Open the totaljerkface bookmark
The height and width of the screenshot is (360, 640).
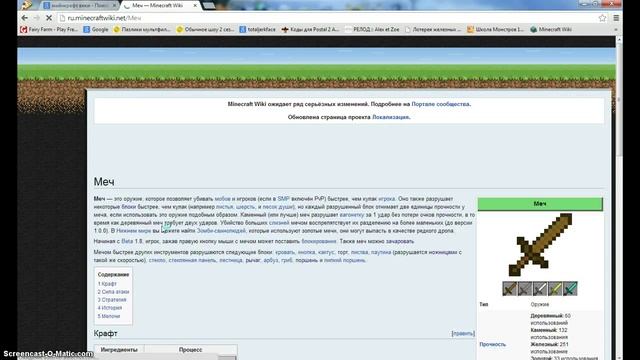(258, 29)
